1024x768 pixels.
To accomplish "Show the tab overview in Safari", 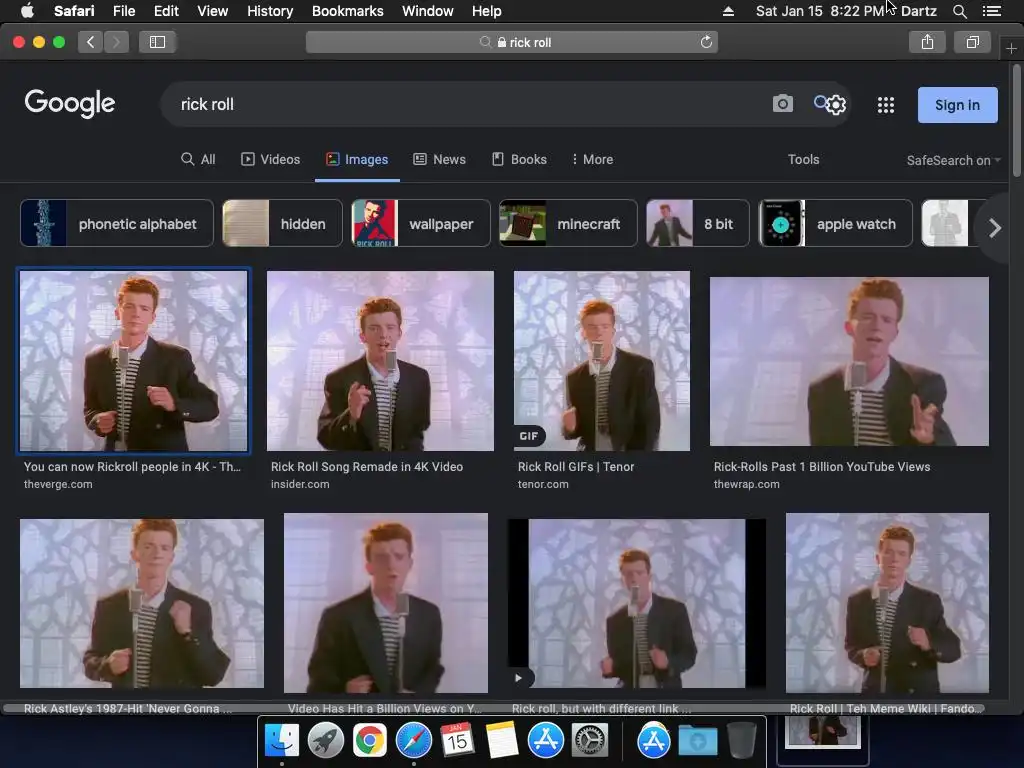I will (x=972, y=42).
